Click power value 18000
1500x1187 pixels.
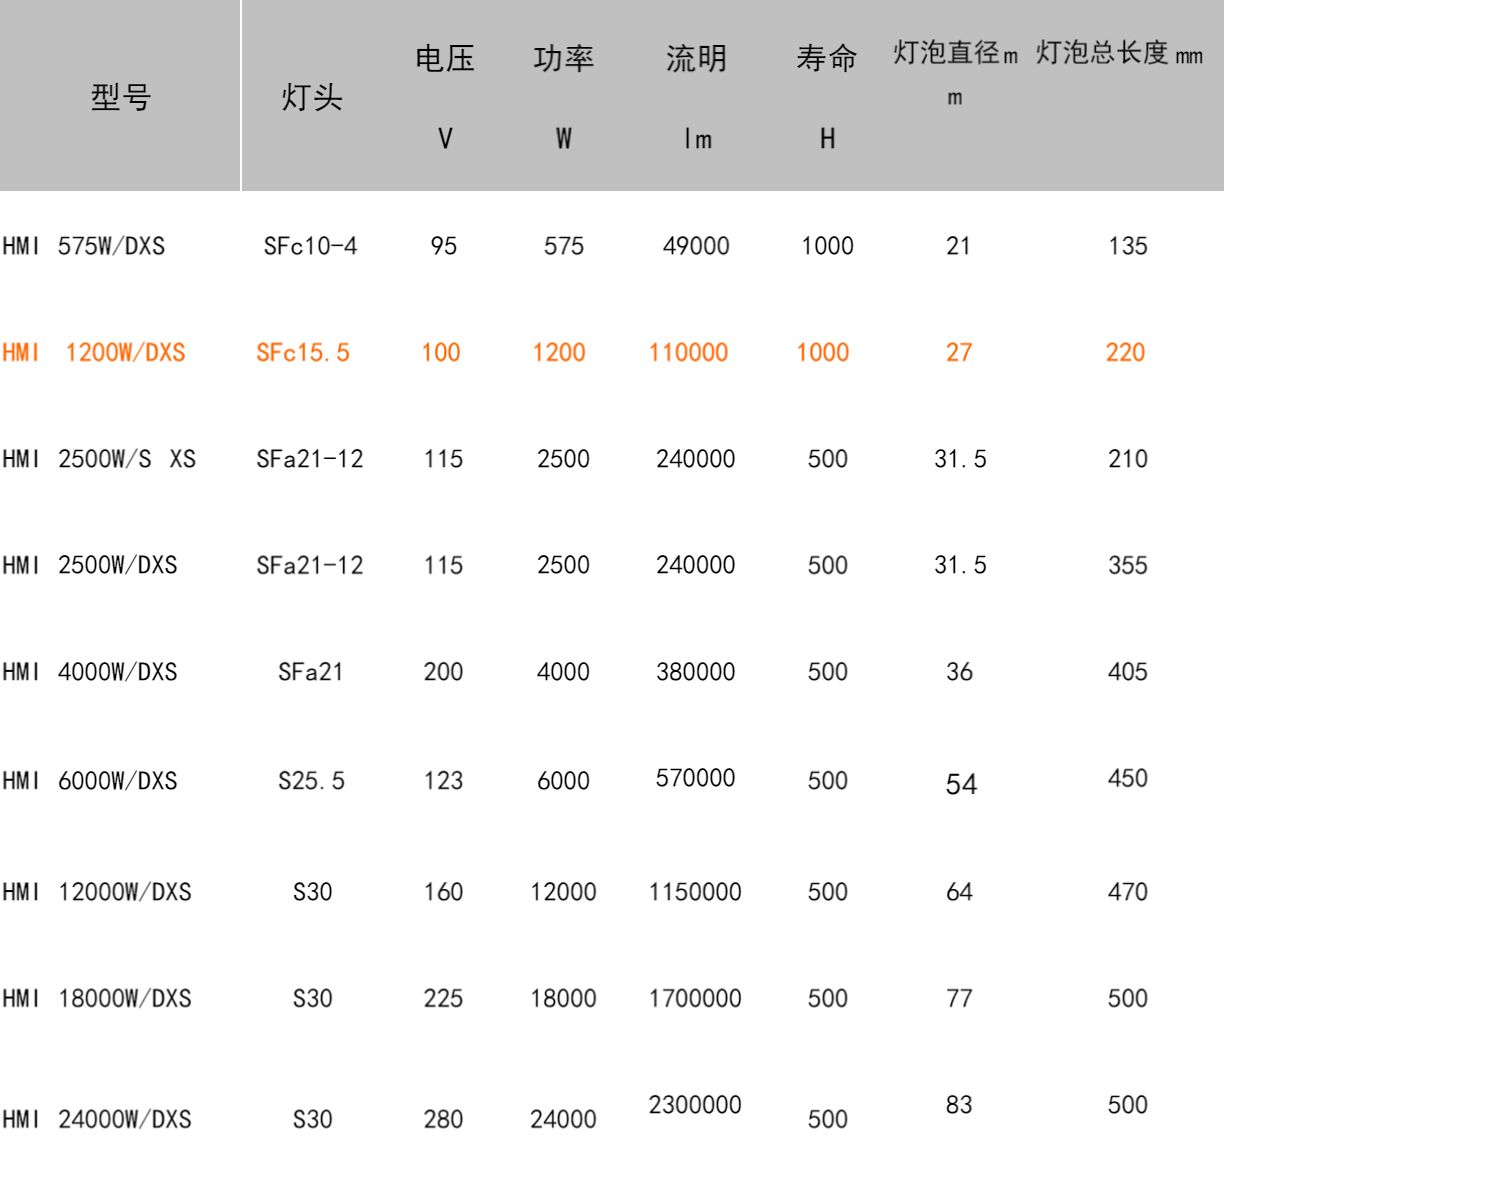pyautogui.click(x=563, y=998)
